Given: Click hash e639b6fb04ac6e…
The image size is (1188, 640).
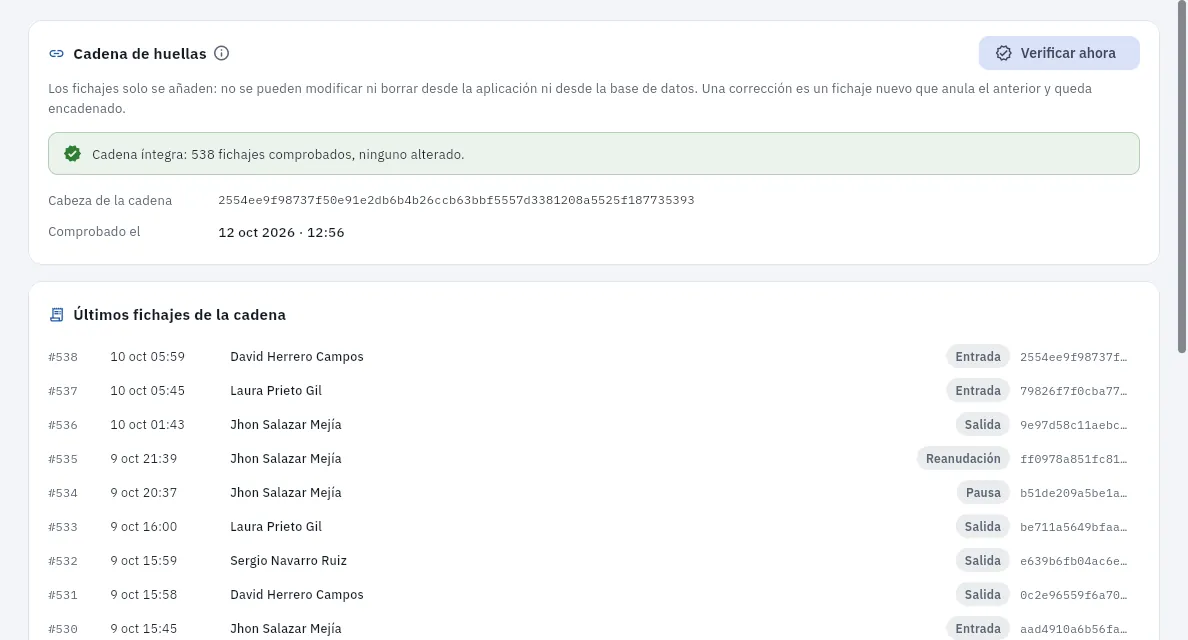Looking at the screenshot, I should click(1073, 561).
